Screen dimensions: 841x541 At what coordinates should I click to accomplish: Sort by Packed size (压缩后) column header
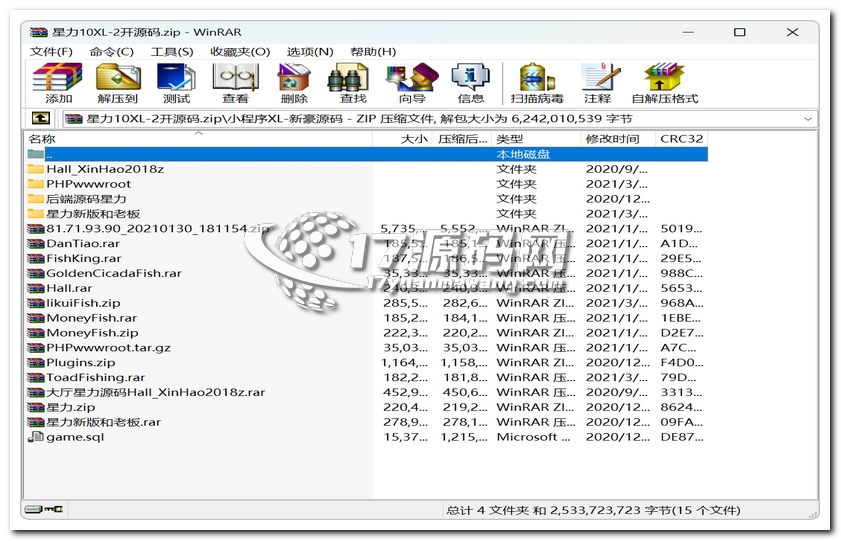click(x=462, y=139)
